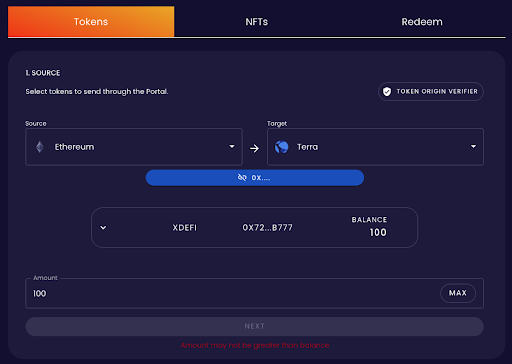Image resolution: width=512 pixels, height=364 pixels.
Task: Click the XDEFI token name
Action: [185, 228]
